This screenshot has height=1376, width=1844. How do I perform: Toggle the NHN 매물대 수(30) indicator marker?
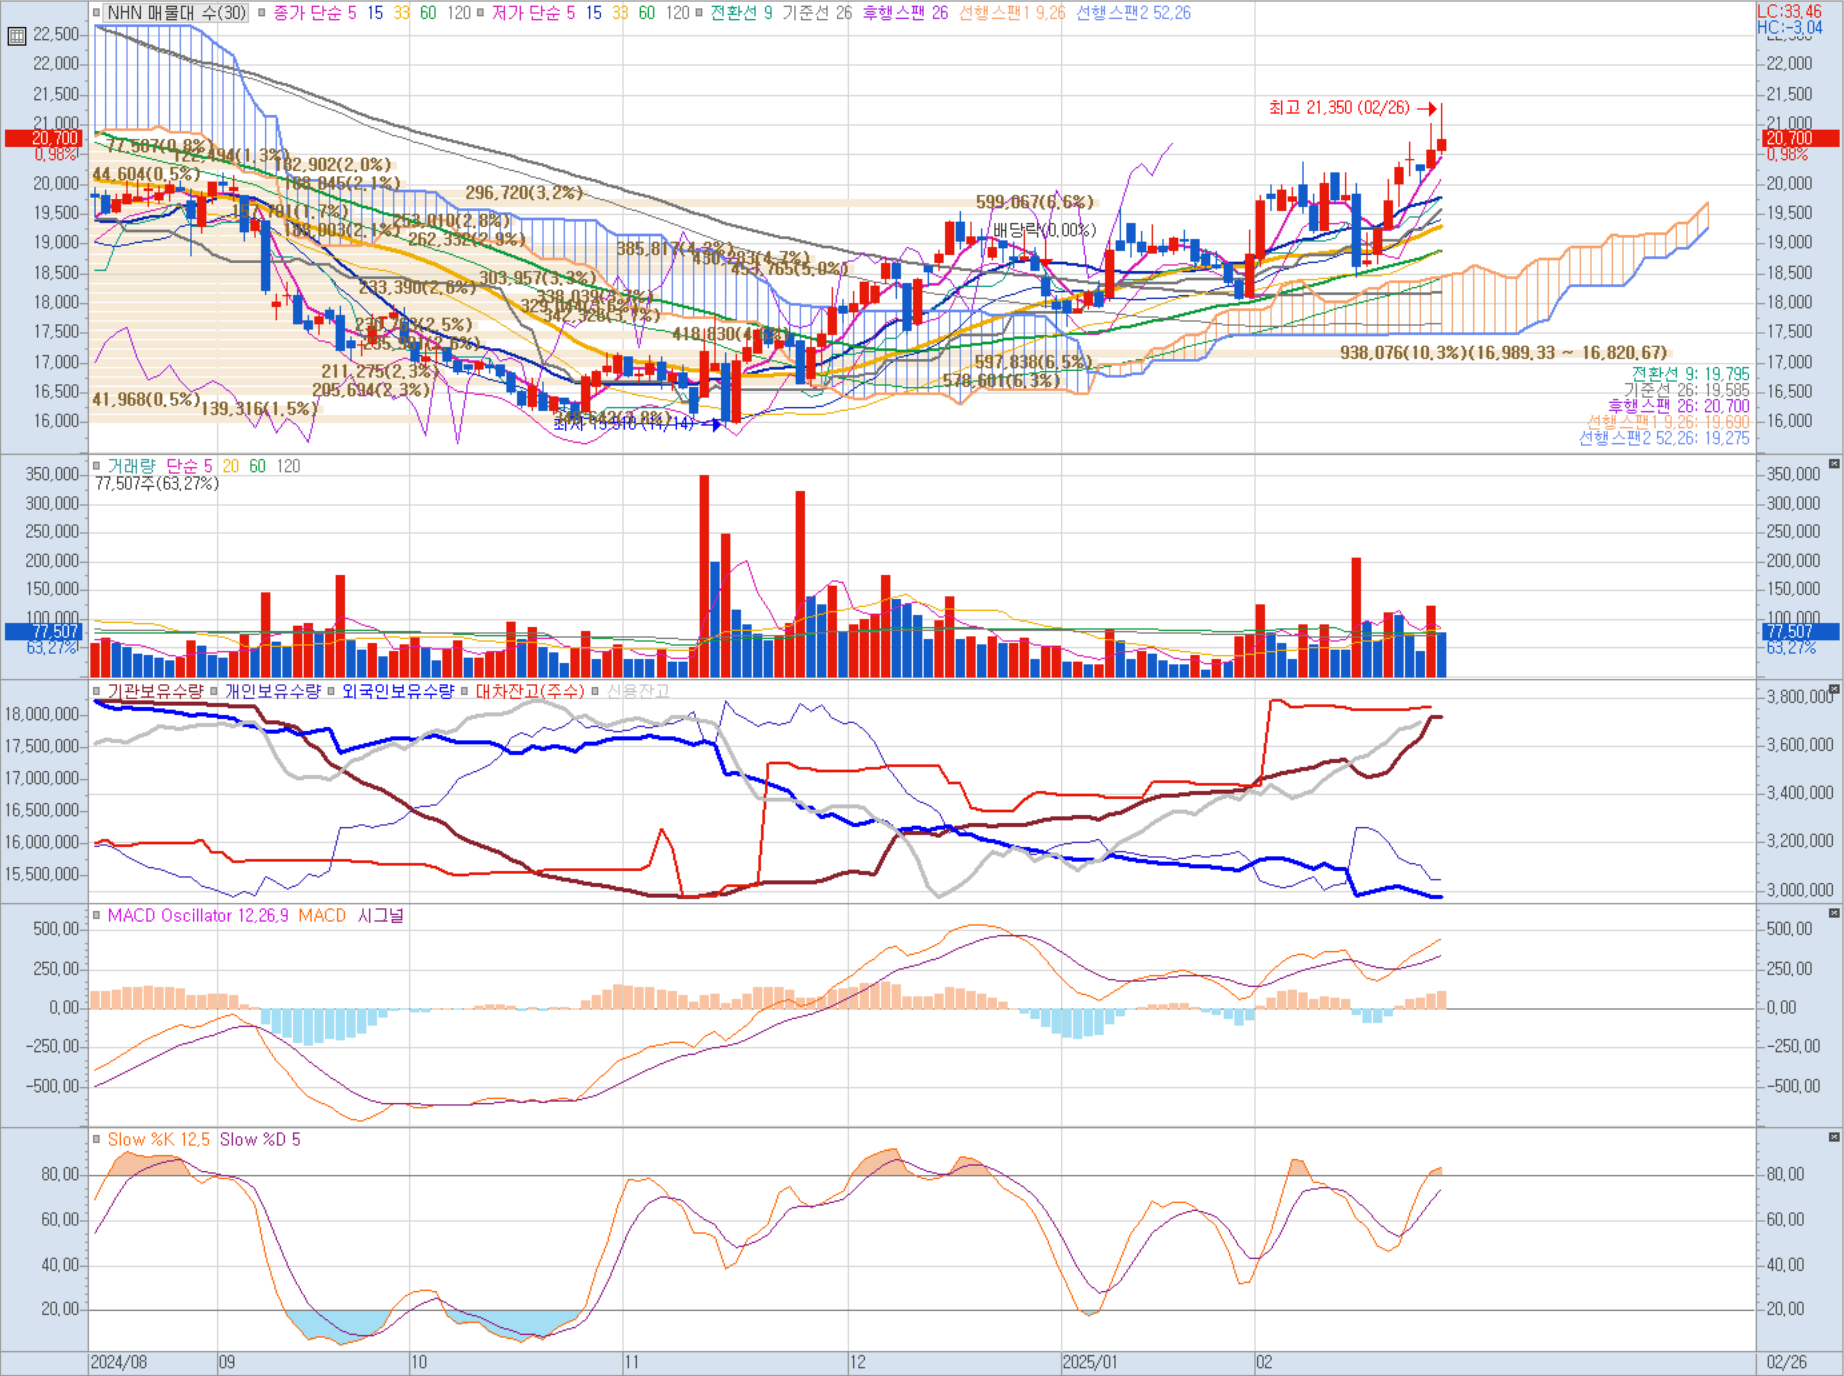[x=97, y=13]
